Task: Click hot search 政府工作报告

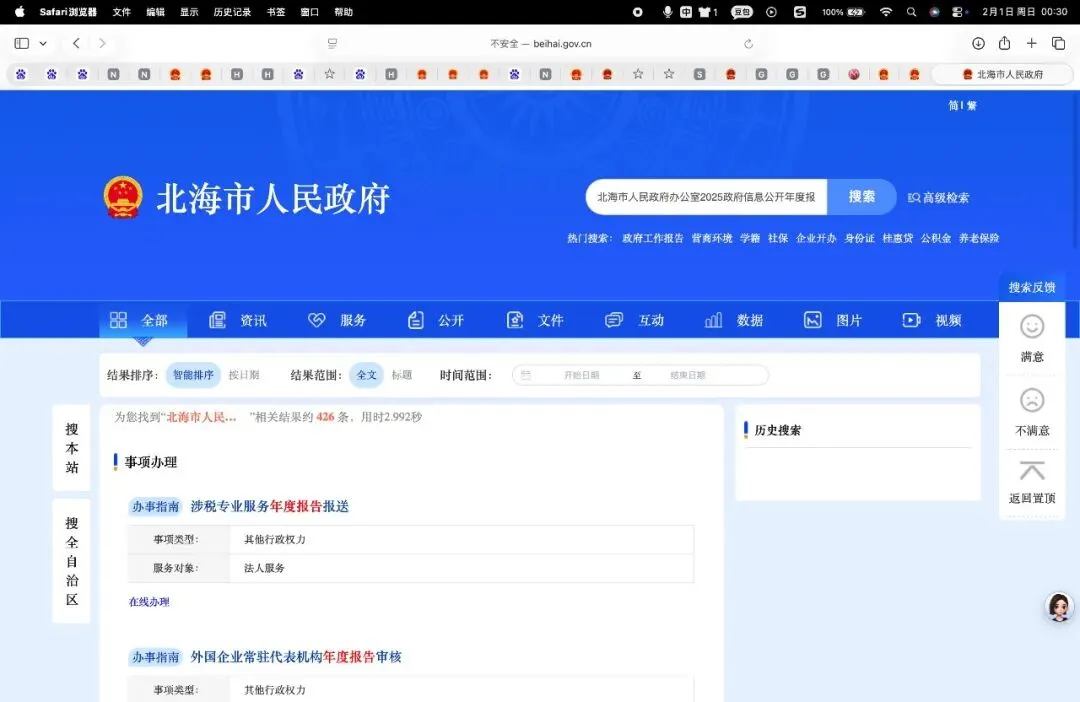Action: (652, 238)
